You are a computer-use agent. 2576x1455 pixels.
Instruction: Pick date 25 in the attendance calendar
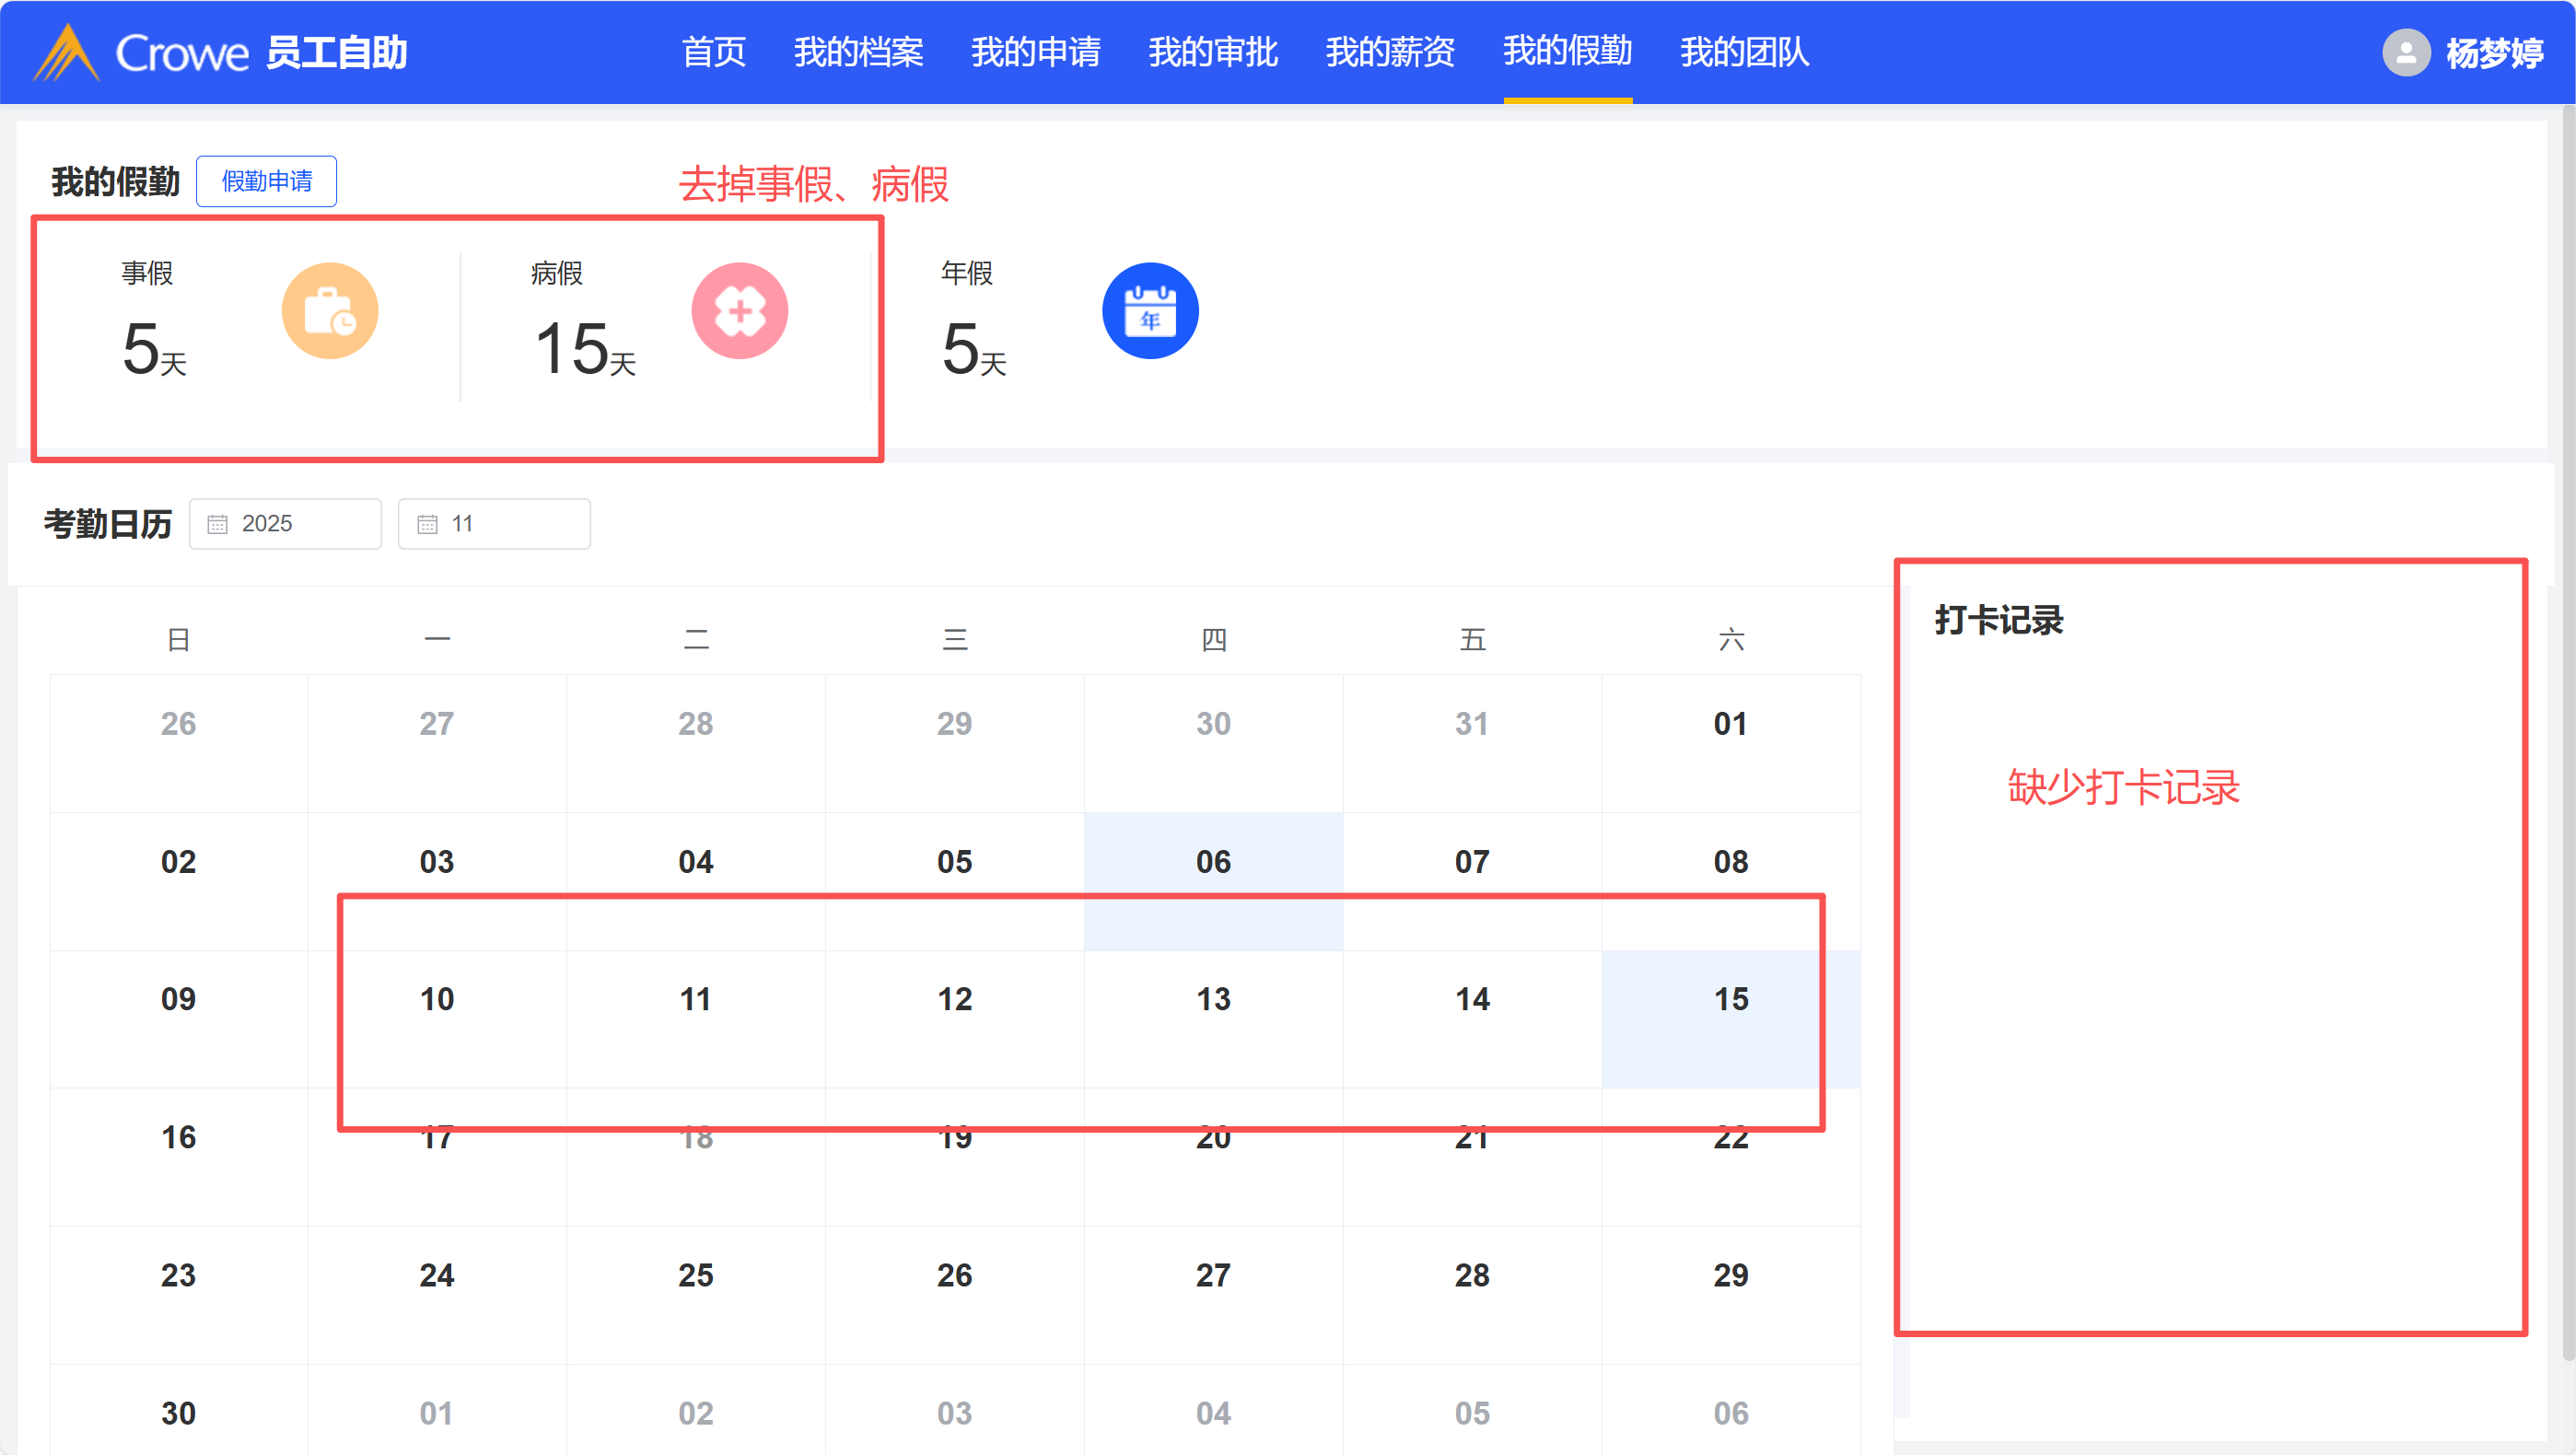[x=695, y=1275]
